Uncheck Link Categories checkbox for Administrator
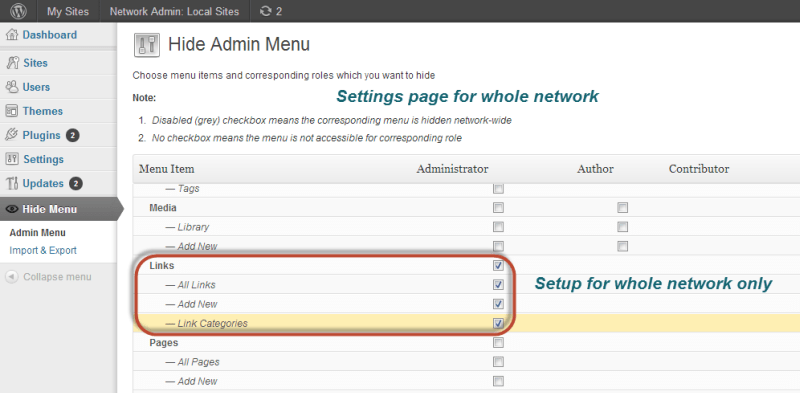 (498, 323)
